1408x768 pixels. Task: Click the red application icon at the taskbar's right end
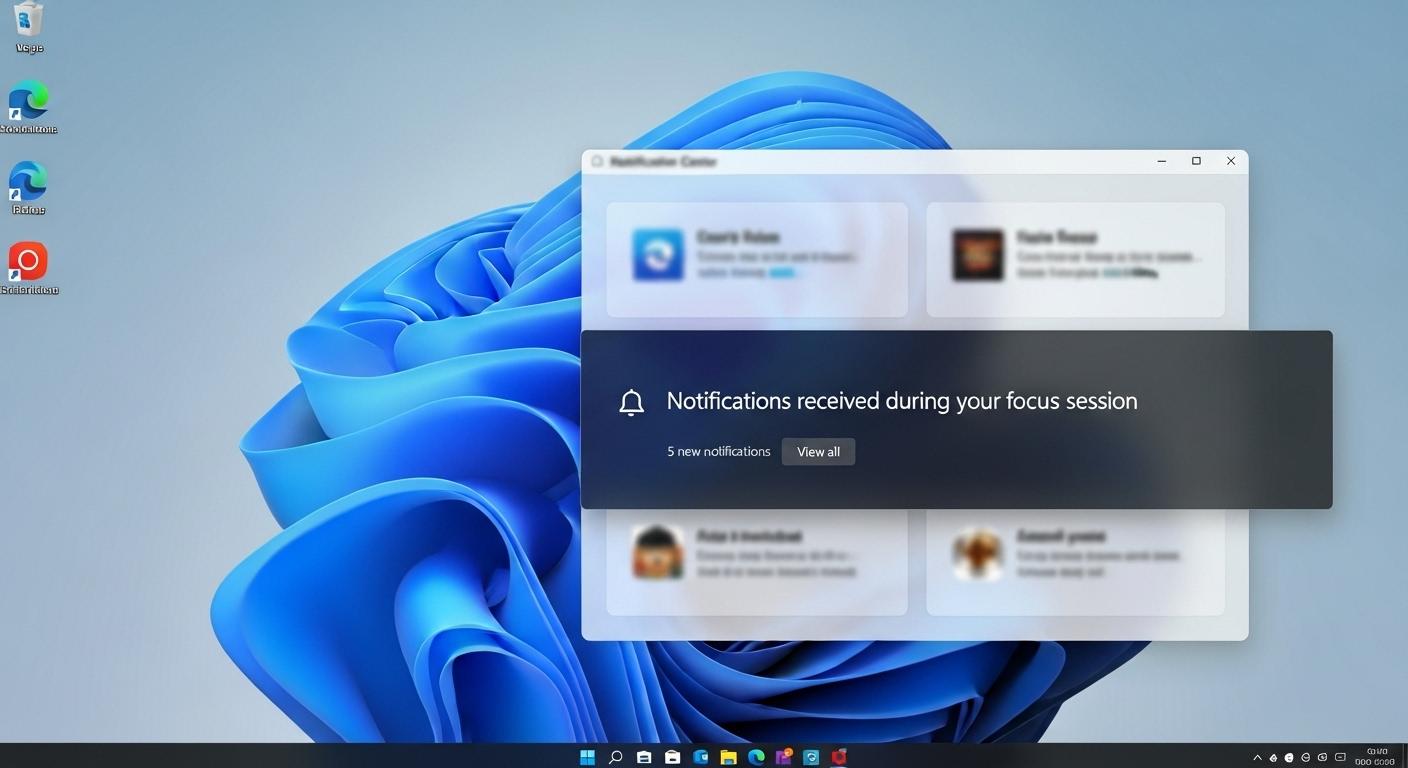pos(839,757)
